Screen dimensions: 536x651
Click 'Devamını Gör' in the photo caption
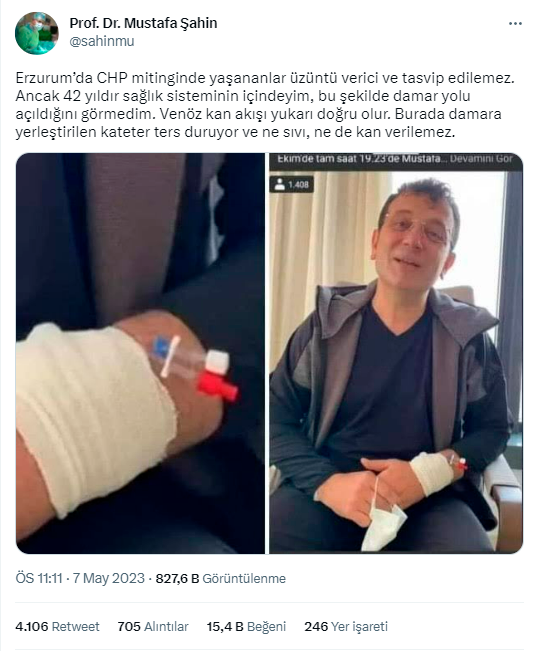481,159
